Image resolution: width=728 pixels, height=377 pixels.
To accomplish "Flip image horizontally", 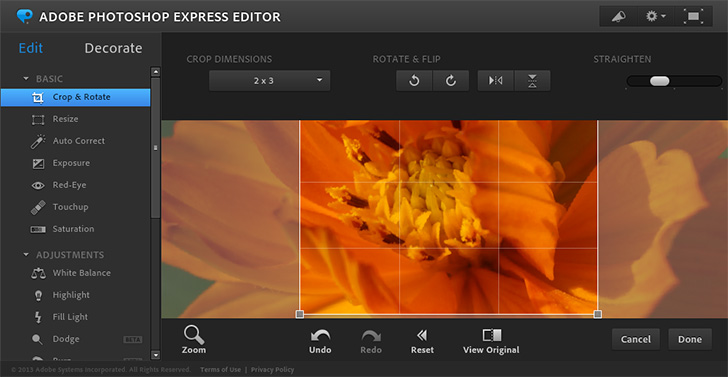I will pos(495,81).
